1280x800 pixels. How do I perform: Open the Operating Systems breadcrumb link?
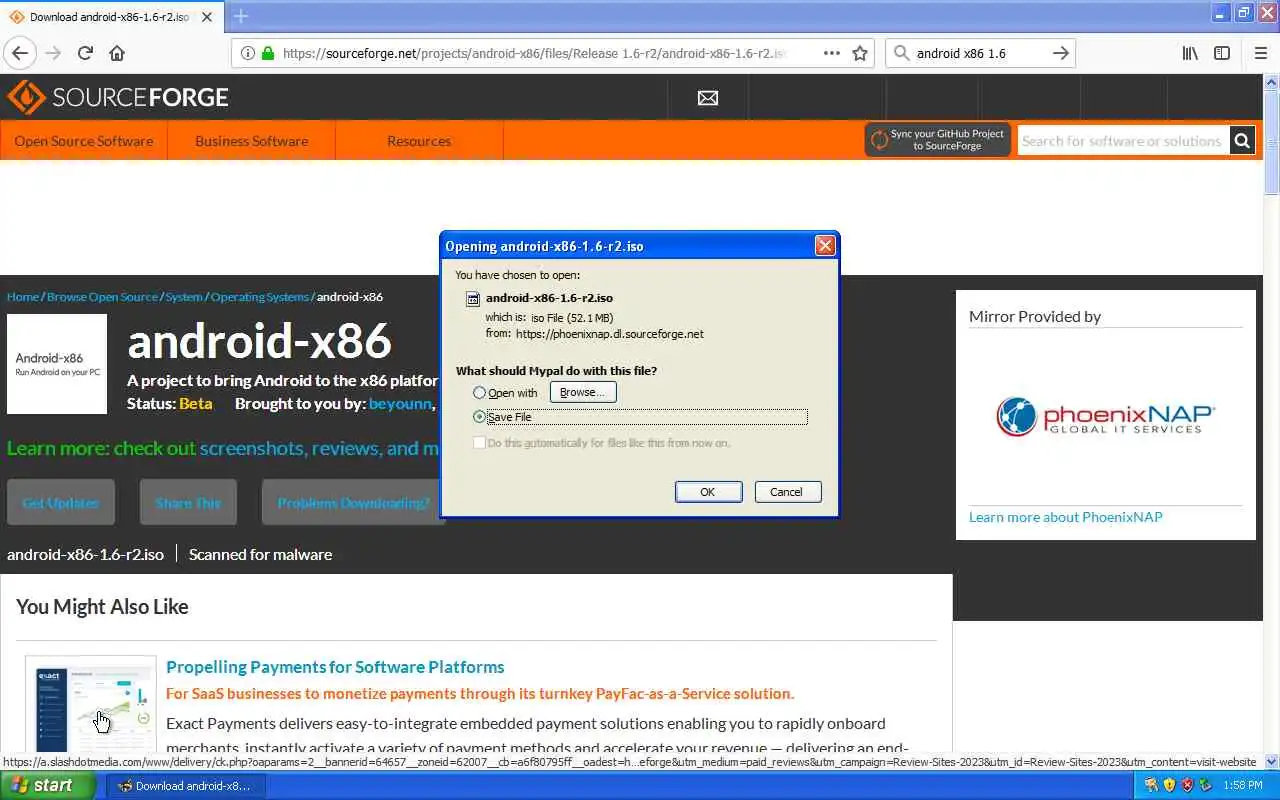(260, 297)
